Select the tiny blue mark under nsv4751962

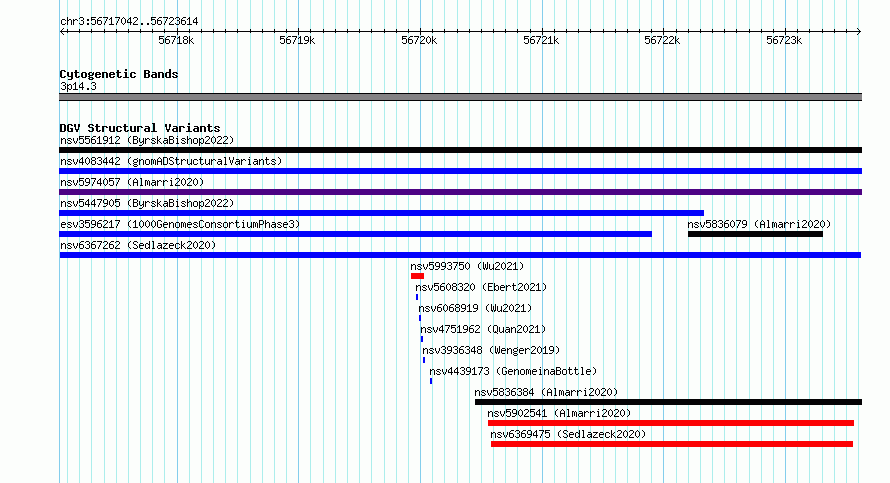[x=422, y=339]
